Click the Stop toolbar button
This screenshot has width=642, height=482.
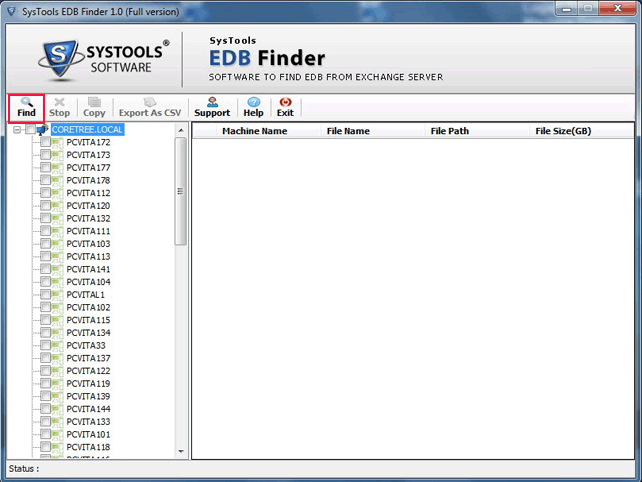point(59,108)
